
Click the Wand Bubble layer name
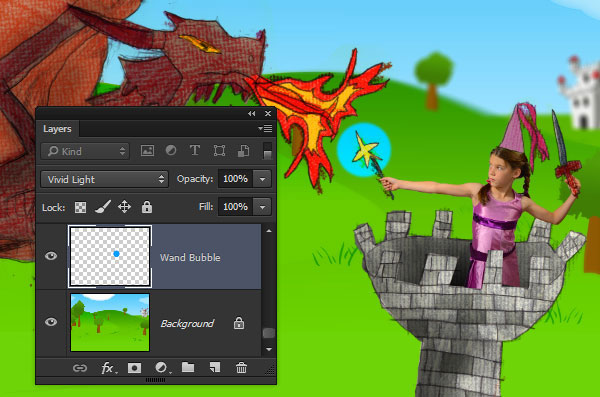(190, 258)
